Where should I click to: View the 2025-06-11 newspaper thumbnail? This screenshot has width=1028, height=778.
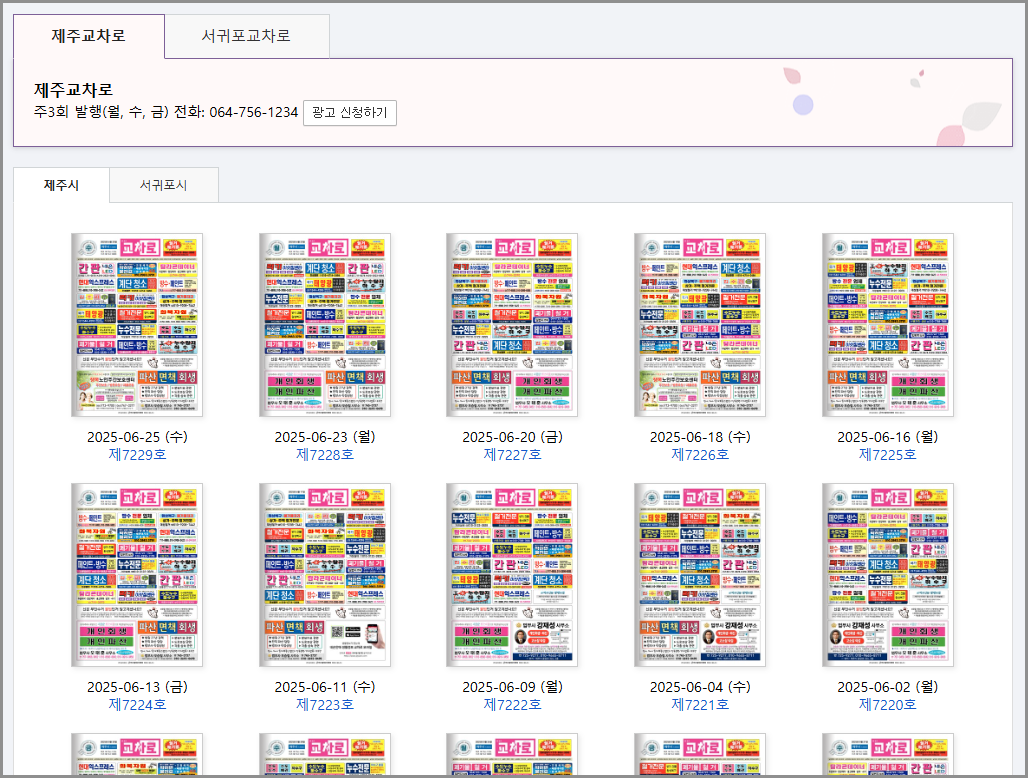[324, 576]
